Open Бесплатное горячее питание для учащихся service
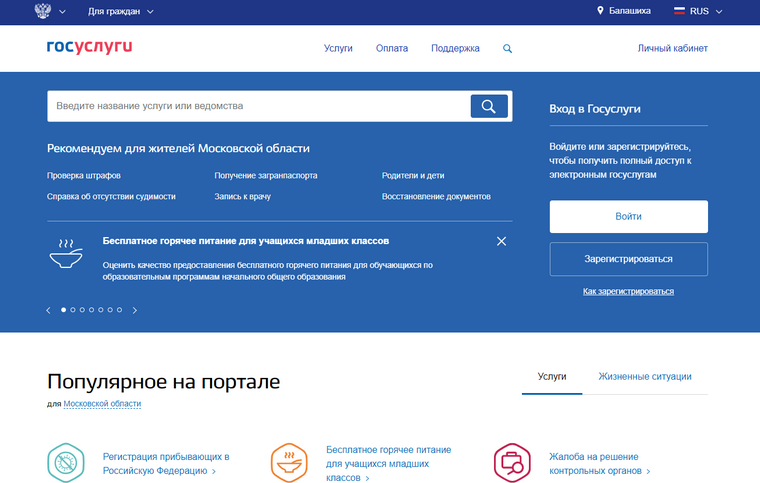 (x=388, y=464)
